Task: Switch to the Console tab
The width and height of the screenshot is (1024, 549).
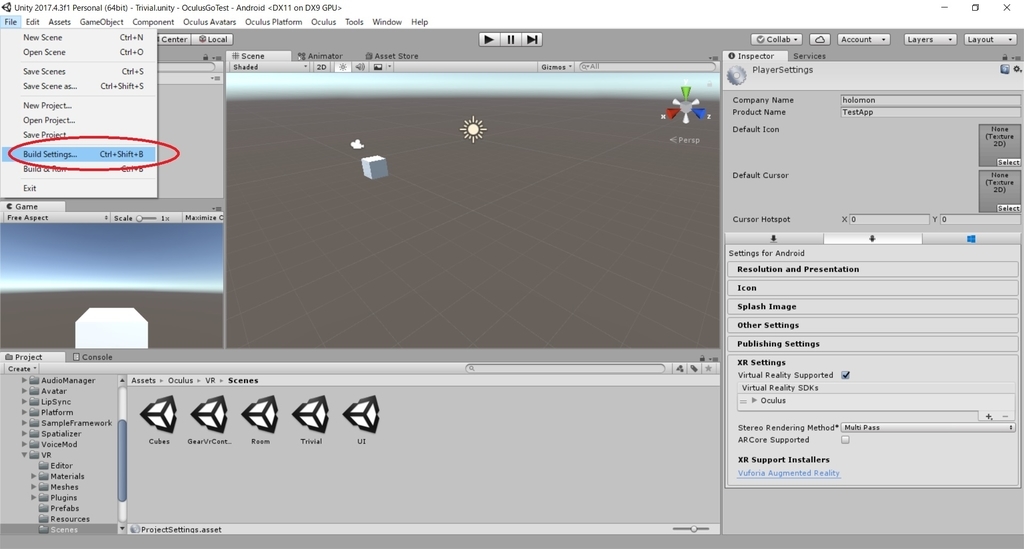Action: tap(93, 357)
